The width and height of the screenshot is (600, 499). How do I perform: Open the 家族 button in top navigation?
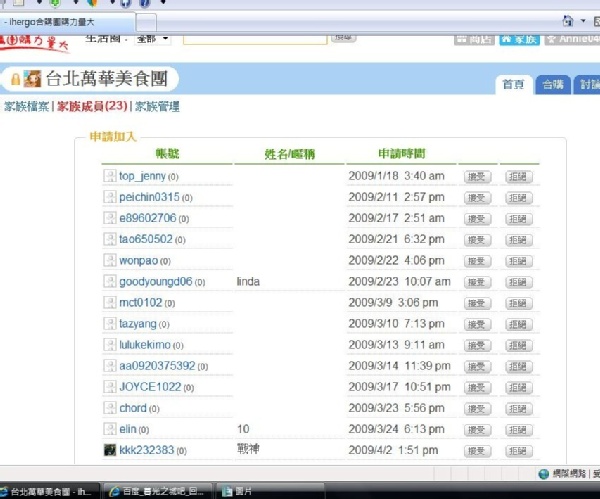point(519,39)
